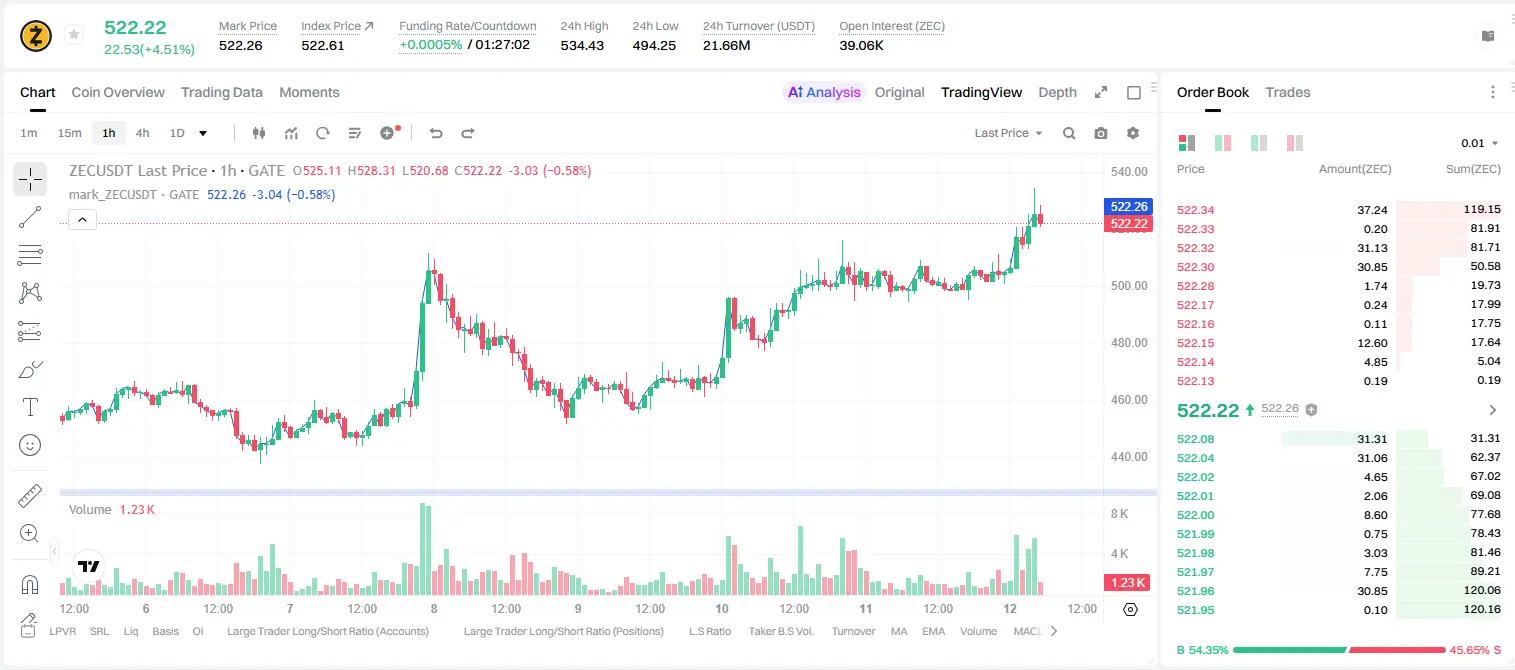
Task: Activate the ruler measure tool
Action: coord(30,496)
